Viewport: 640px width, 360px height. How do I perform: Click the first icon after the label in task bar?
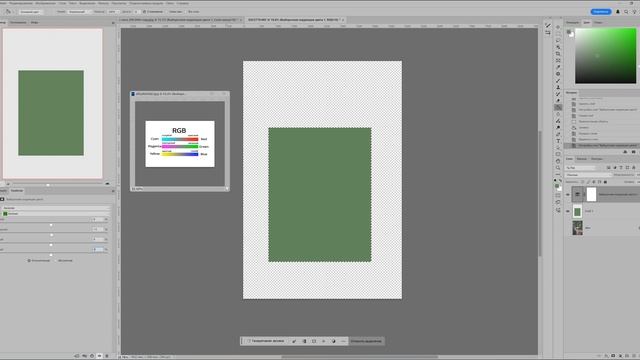click(x=294, y=341)
